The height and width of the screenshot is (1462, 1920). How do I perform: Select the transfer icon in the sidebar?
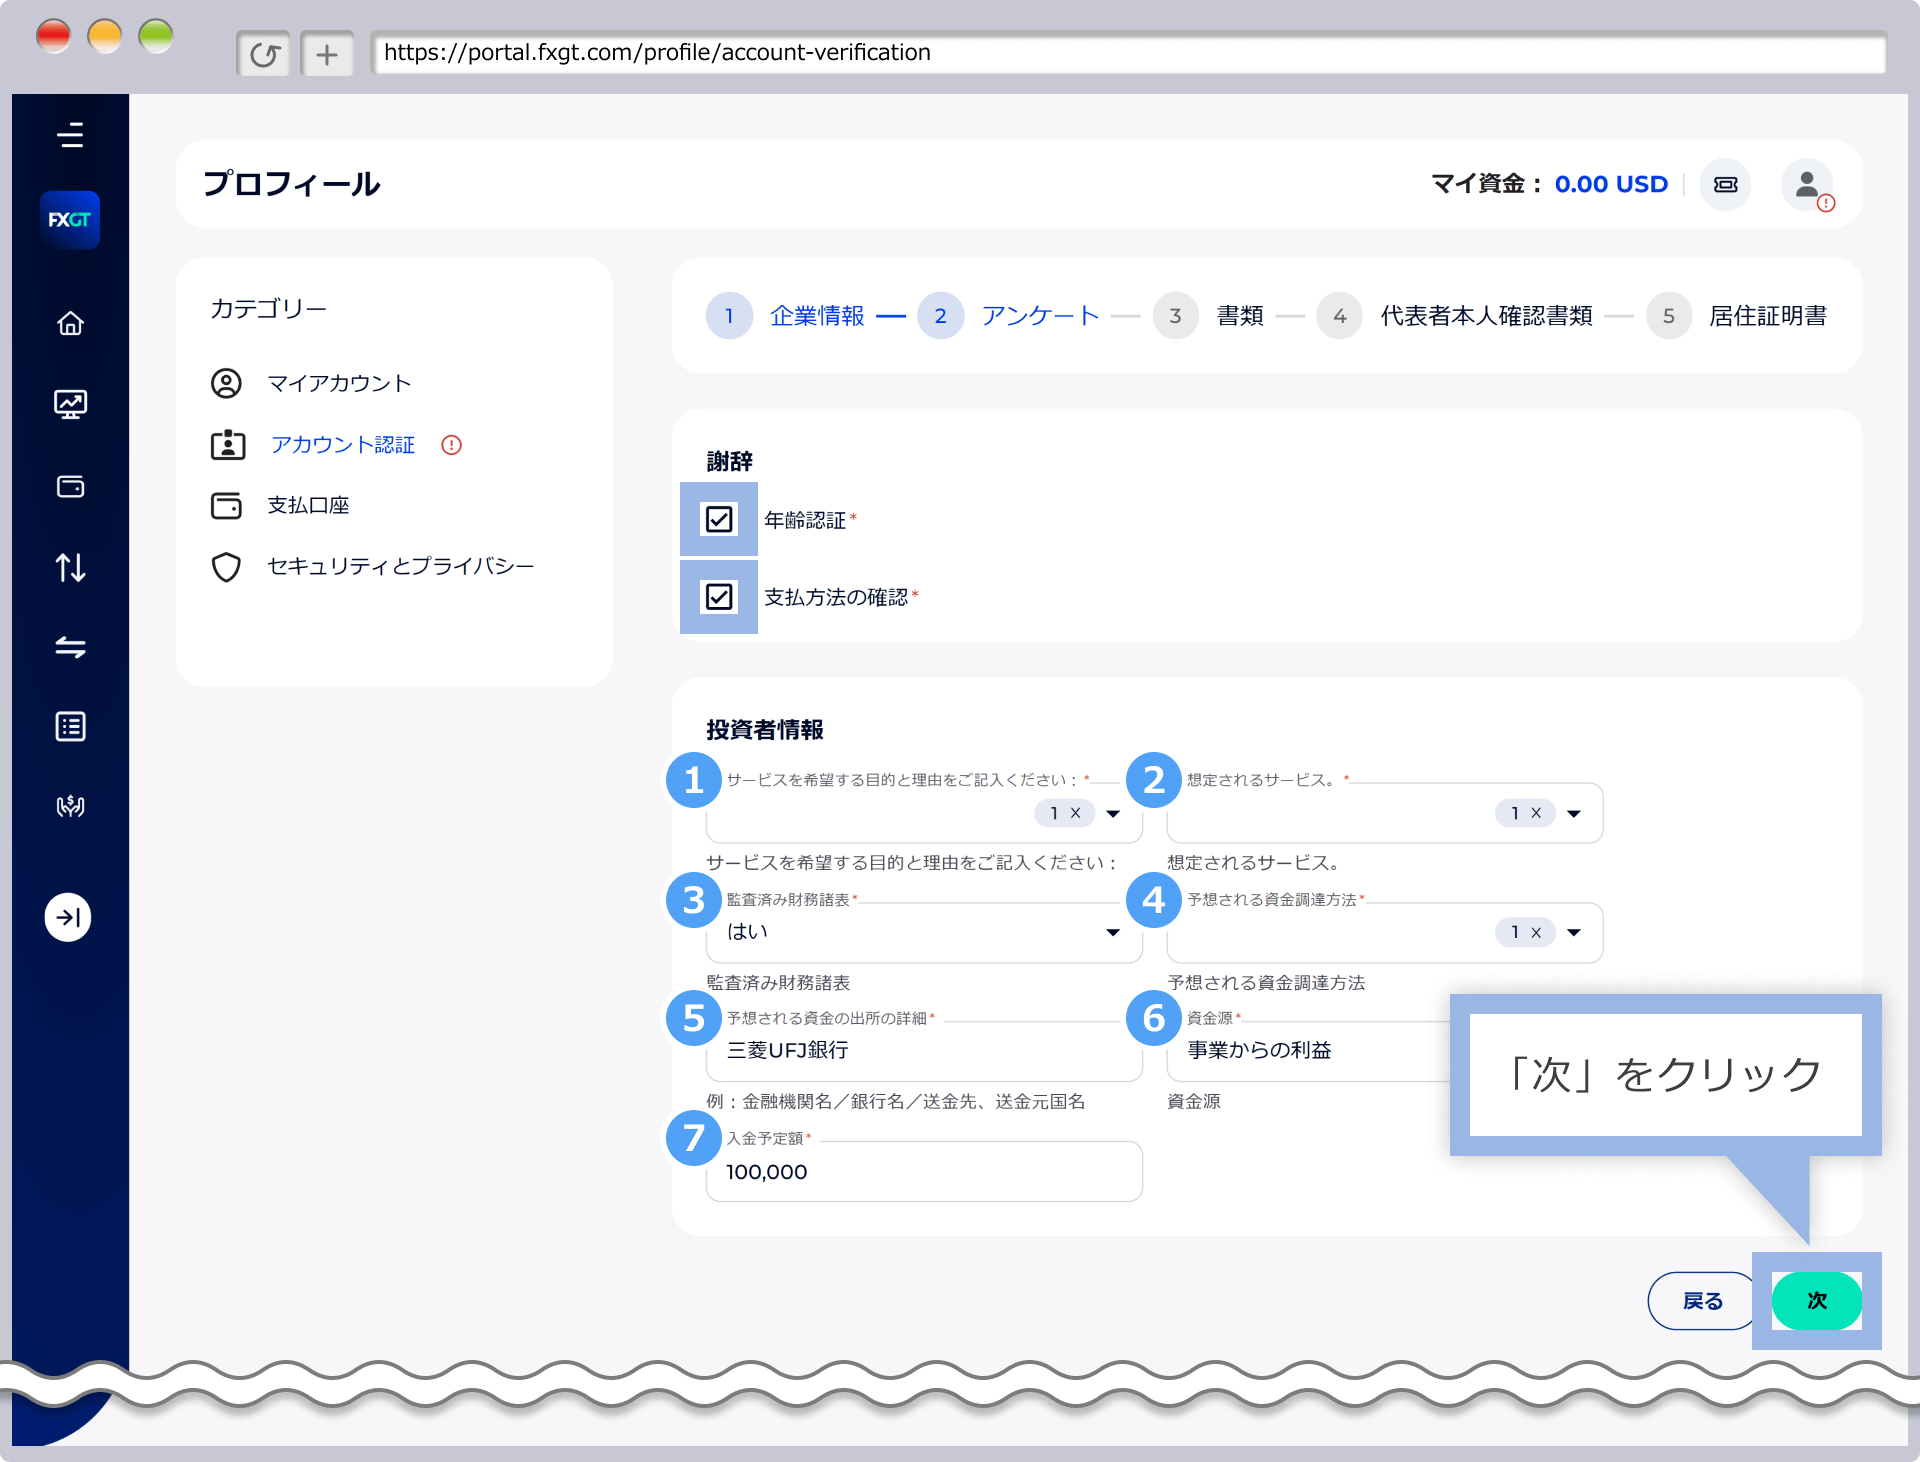[70, 647]
